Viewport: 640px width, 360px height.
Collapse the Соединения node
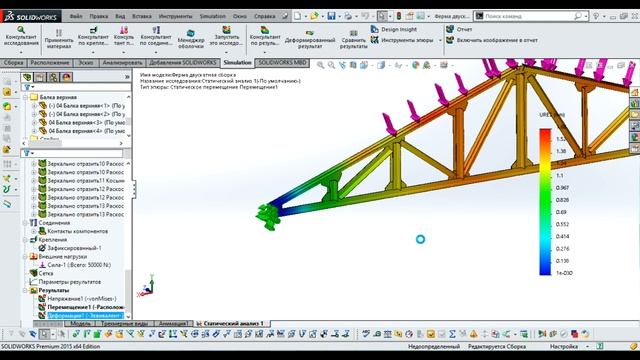coord(26,223)
